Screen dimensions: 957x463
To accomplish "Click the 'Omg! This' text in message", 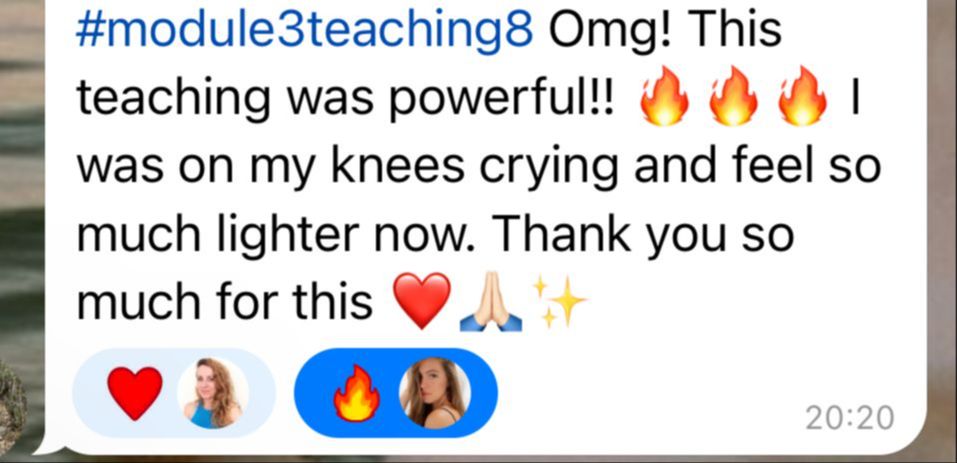I will coord(665,32).
